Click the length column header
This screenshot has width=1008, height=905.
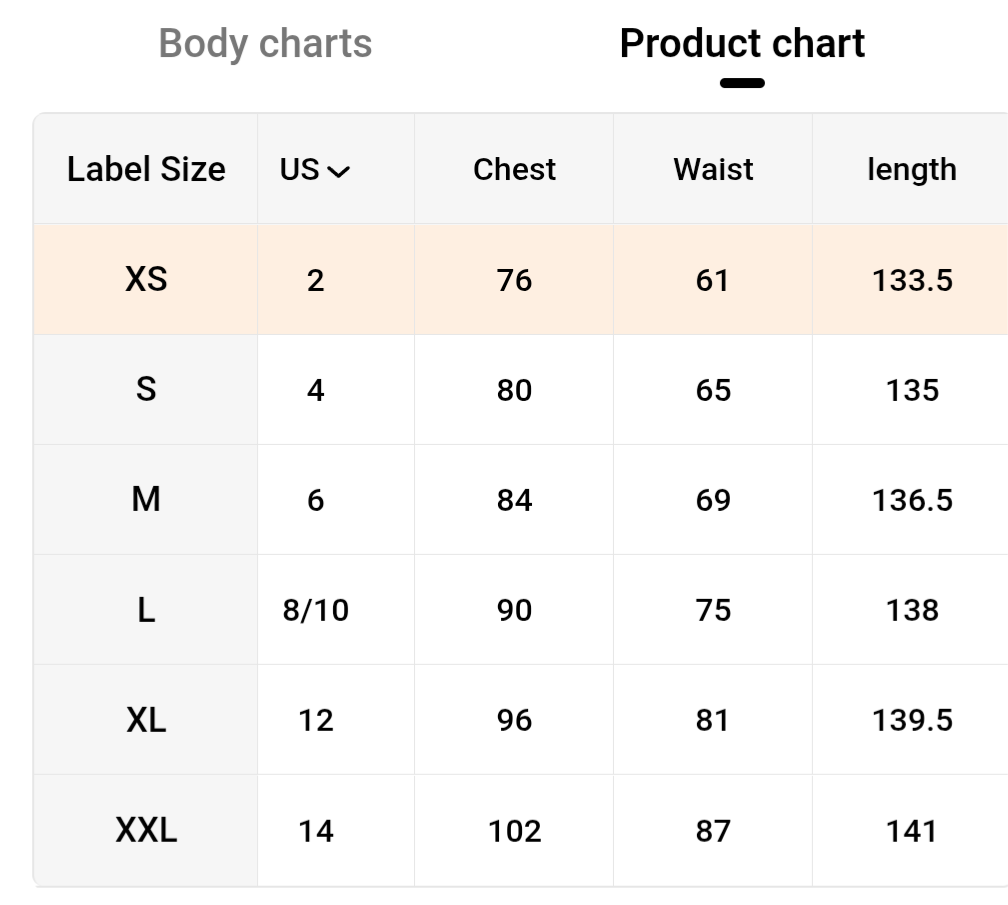[911, 170]
